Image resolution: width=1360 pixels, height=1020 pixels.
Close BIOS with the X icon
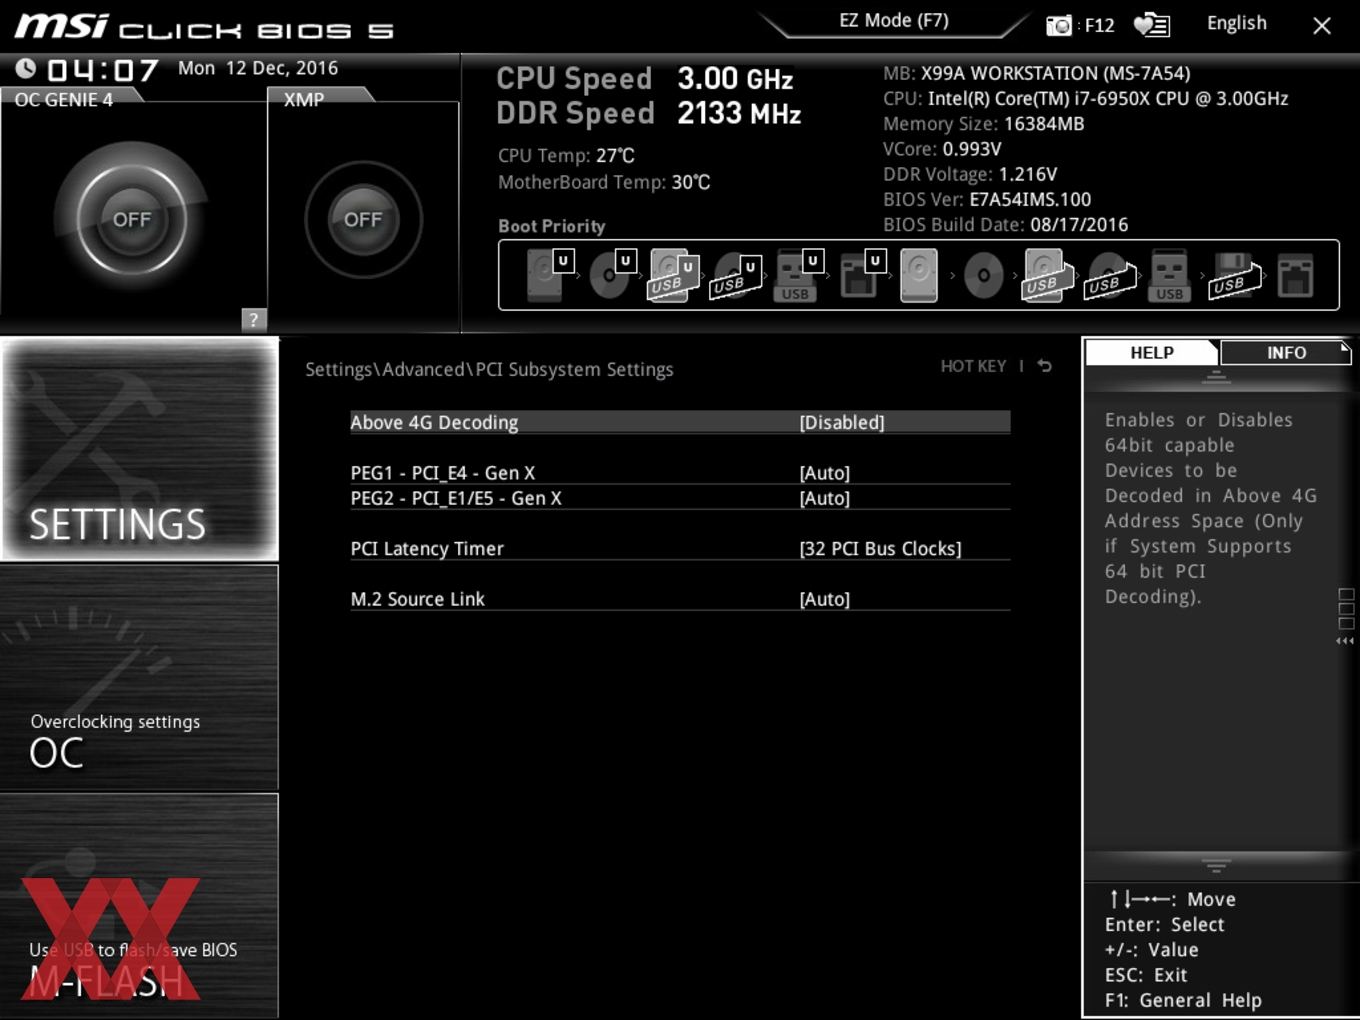point(1322,26)
